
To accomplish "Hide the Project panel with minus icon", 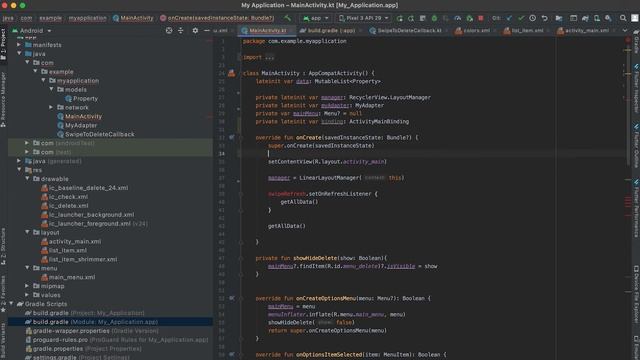I will (207, 31).
